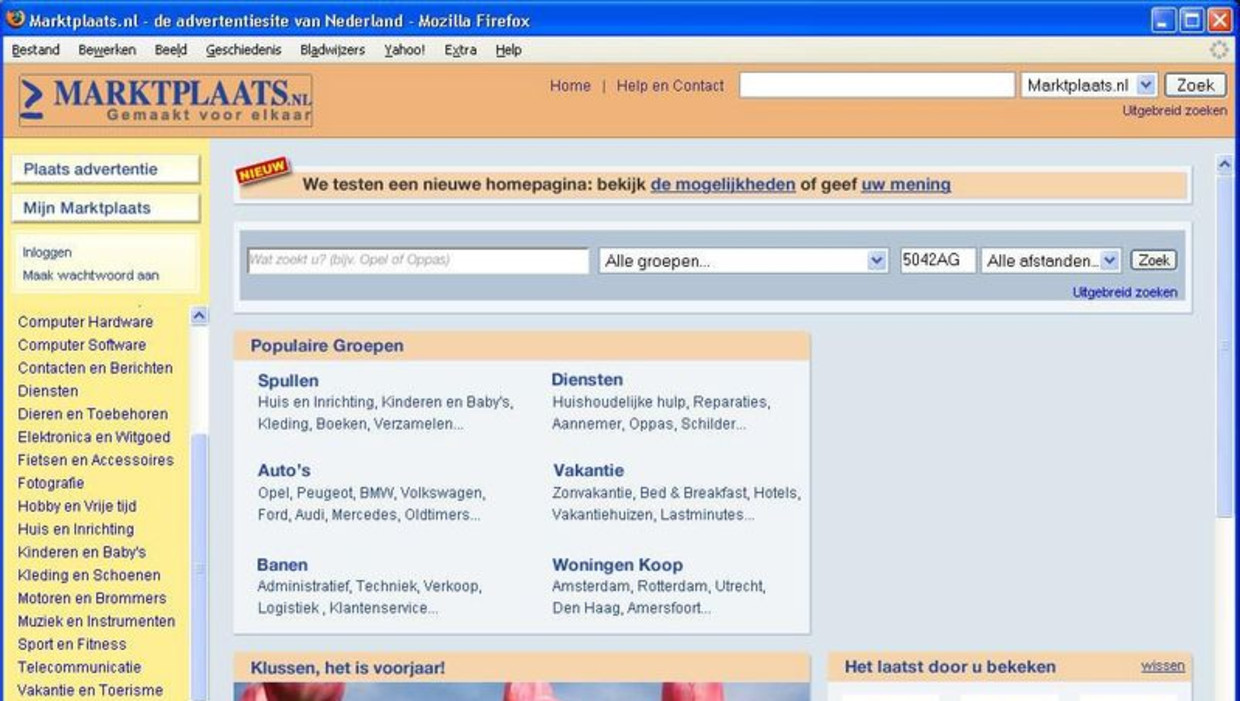Screen dimensions: 1240x701
Task: Select Fietsen en Accessoires category
Action: [95, 460]
